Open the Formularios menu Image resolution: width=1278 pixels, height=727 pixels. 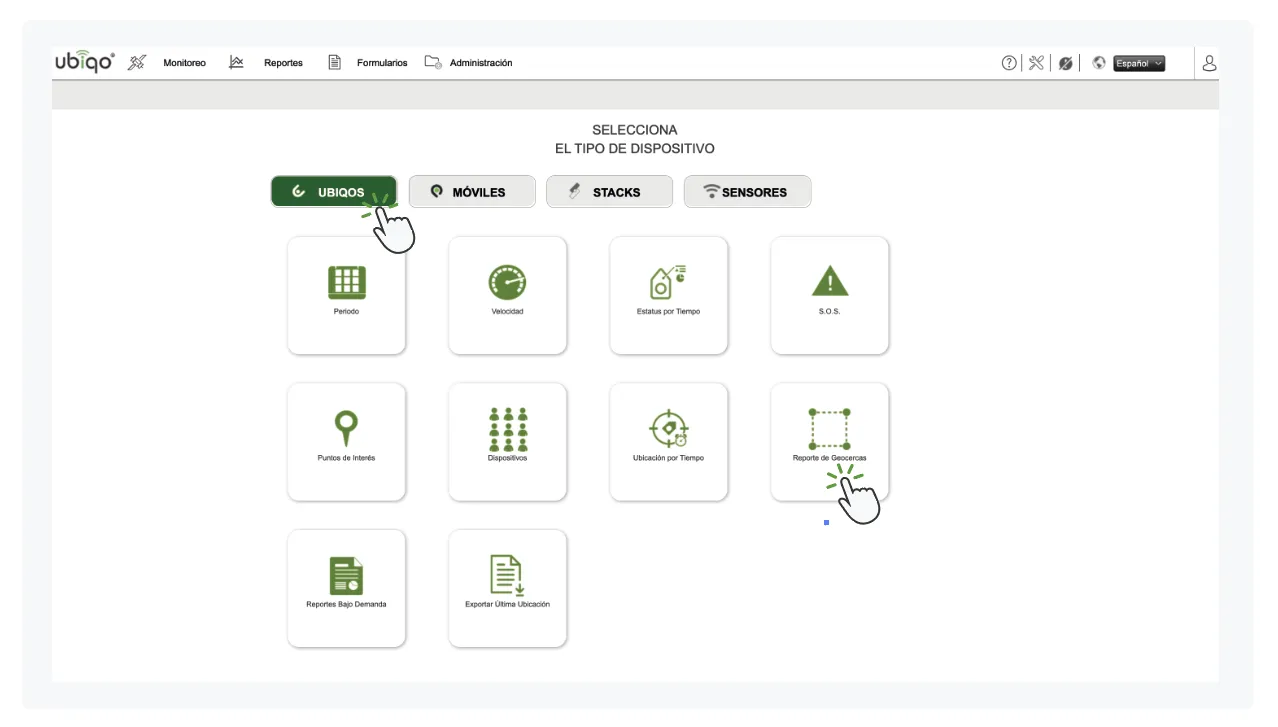pos(382,63)
